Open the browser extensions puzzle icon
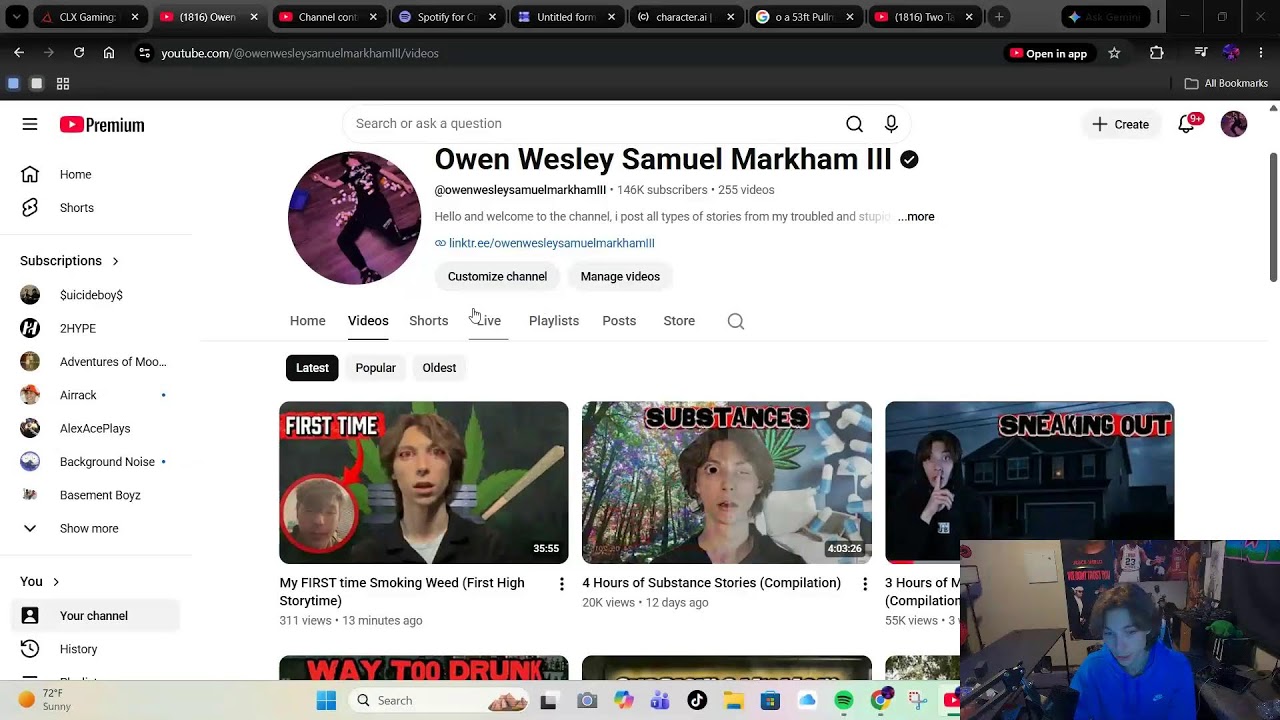Screen dimensions: 1280x720 point(1157,53)
